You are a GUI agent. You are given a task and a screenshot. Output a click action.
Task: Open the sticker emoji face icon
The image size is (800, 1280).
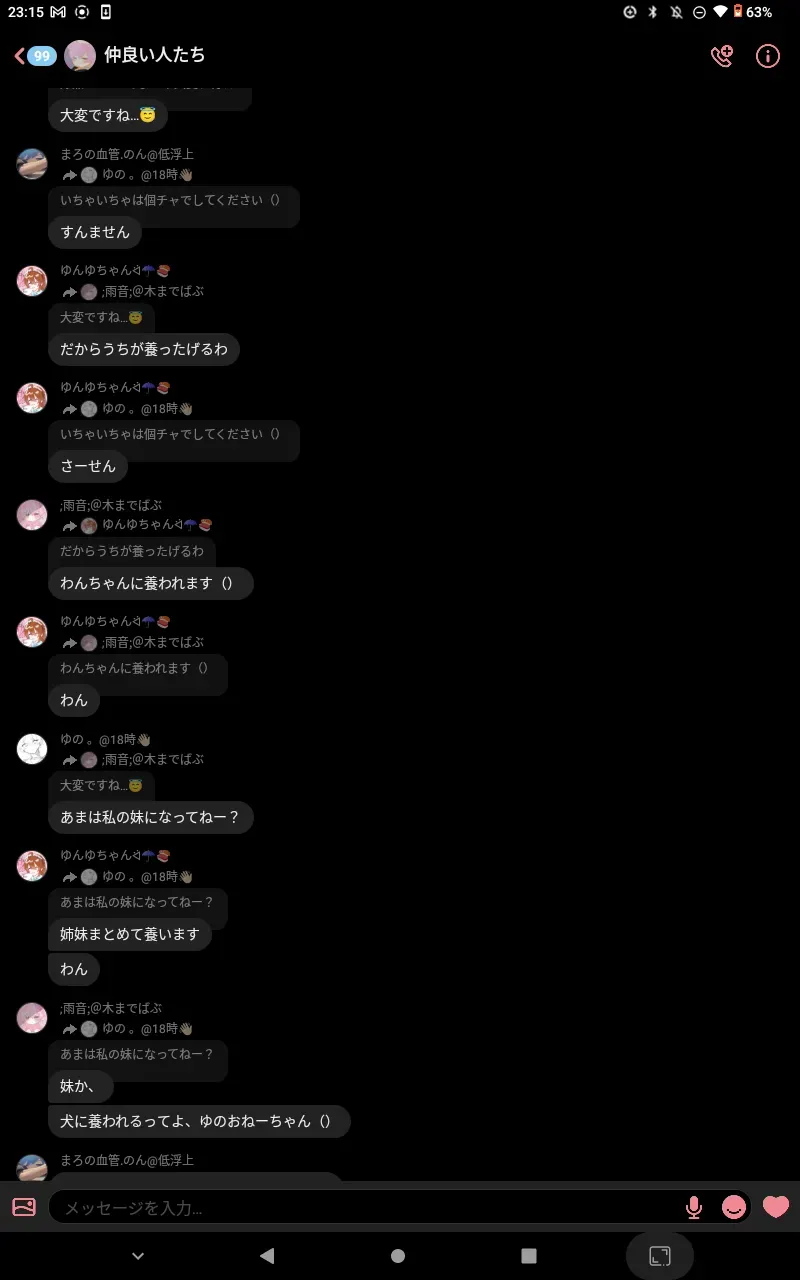point(734,1207)
